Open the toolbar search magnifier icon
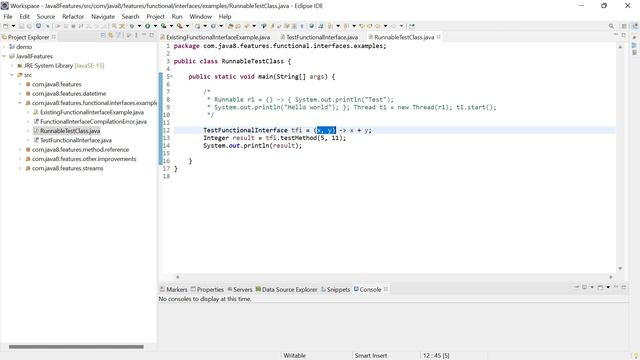 coord(611,26)
